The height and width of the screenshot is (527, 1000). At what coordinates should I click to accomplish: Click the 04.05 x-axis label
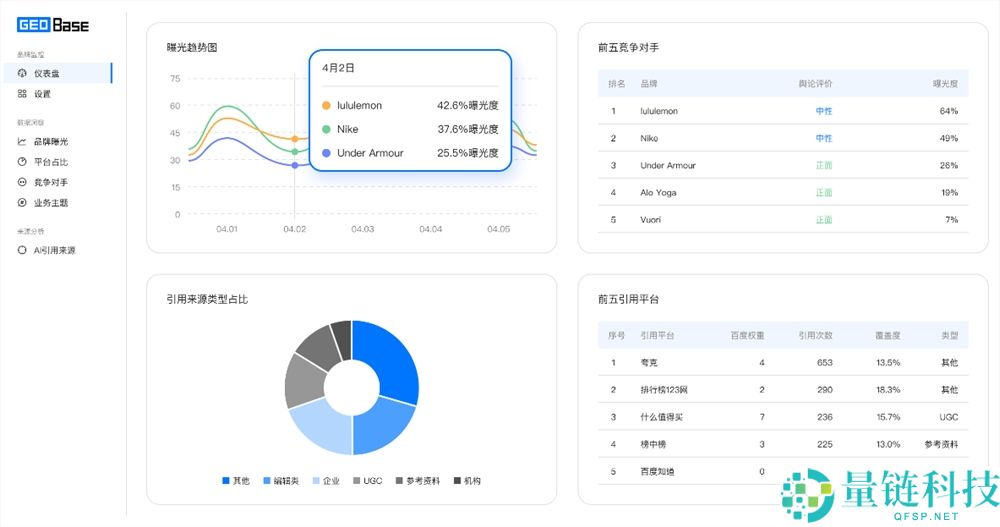tap(498, 229)
